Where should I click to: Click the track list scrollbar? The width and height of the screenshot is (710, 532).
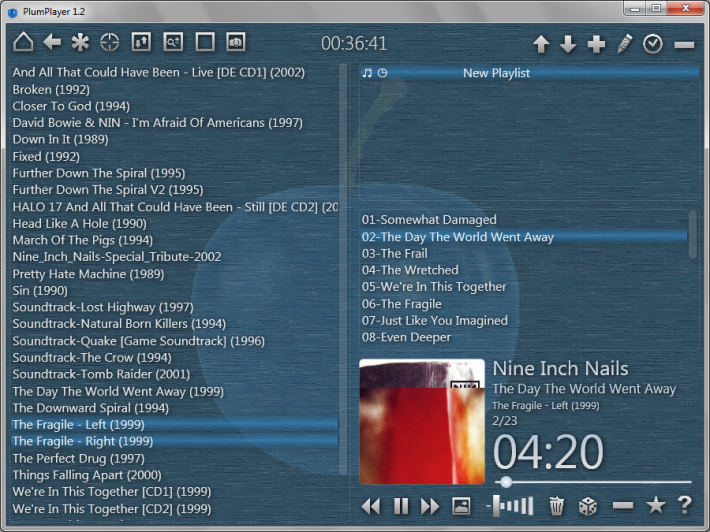pyautogui.click(x=692, y=235)
